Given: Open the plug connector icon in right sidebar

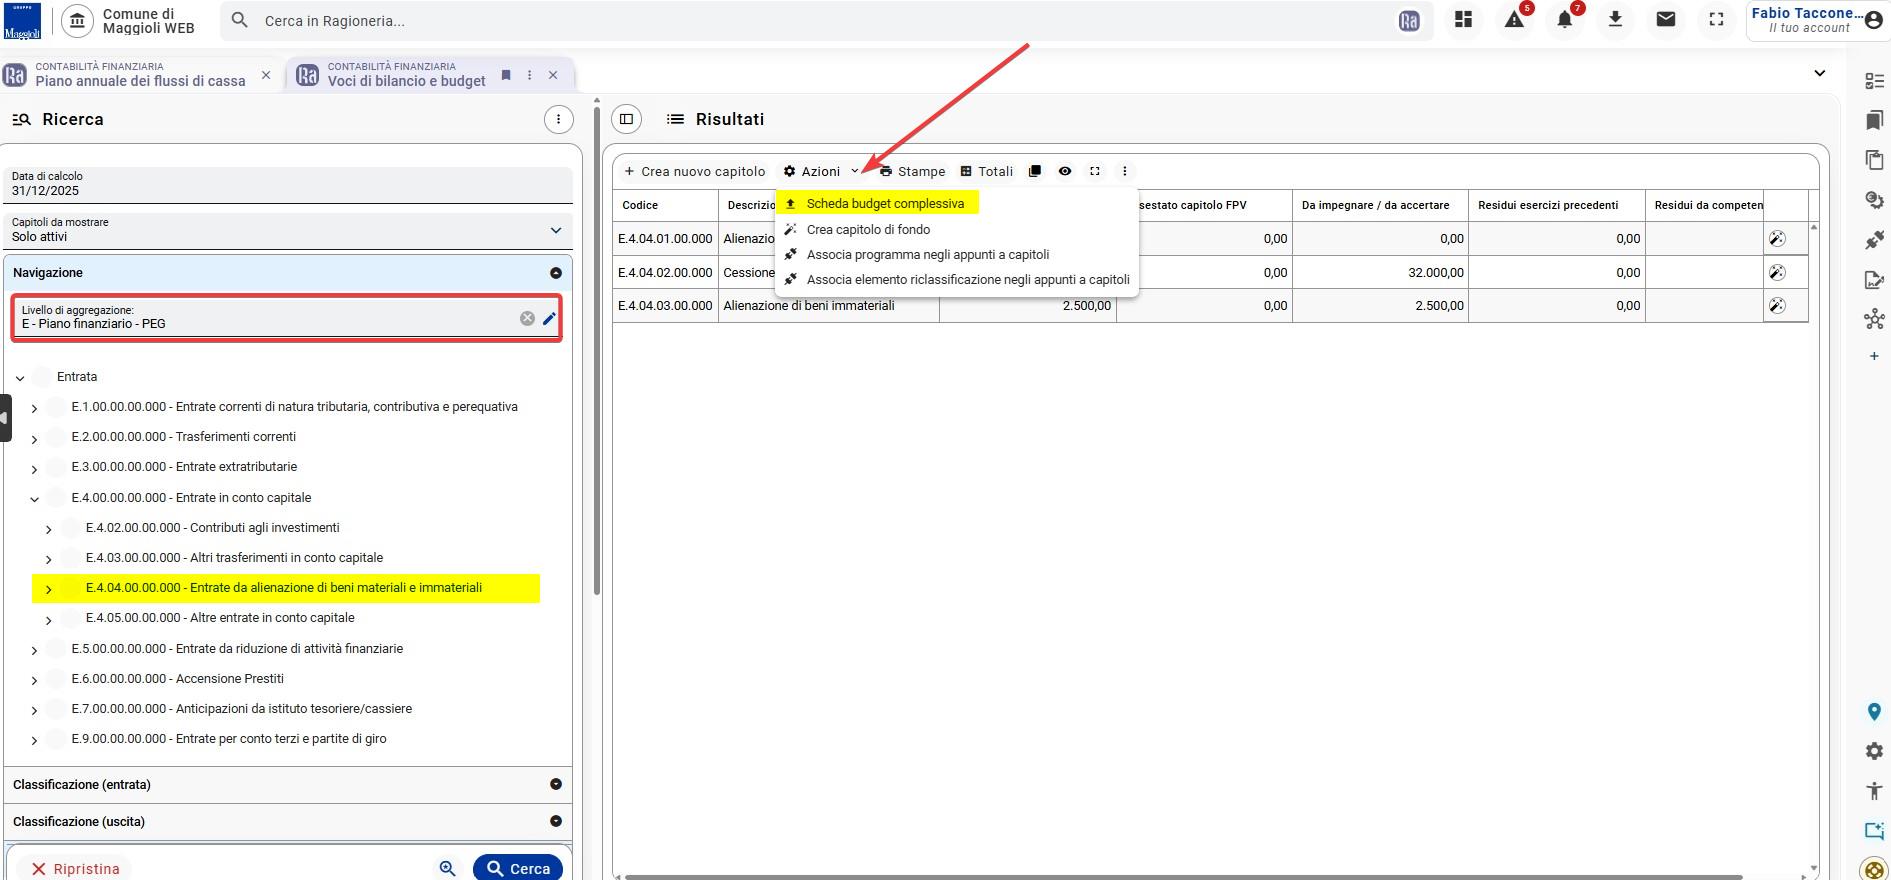Looking at the screenshot, I should click(x=1874, y=240).
